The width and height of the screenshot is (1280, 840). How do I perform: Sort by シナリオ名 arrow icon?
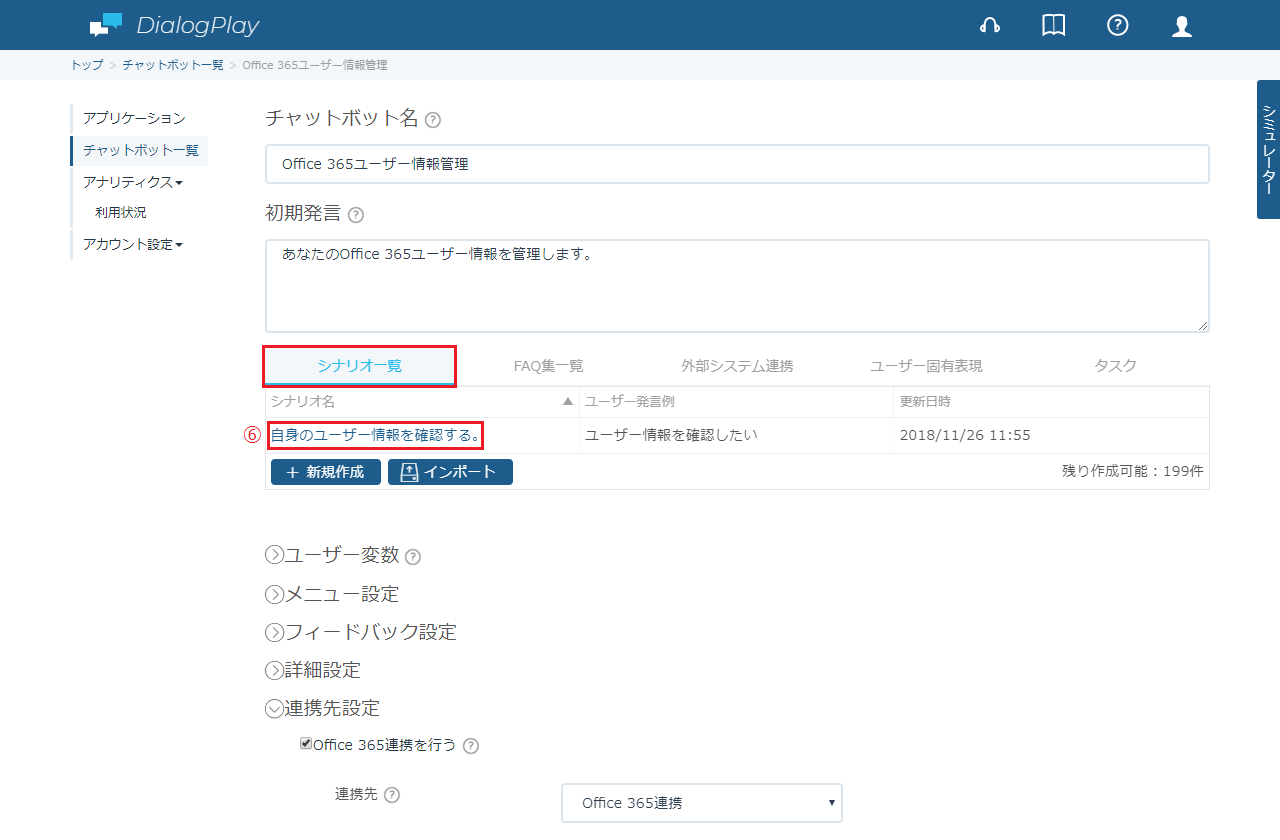(568, 401)
